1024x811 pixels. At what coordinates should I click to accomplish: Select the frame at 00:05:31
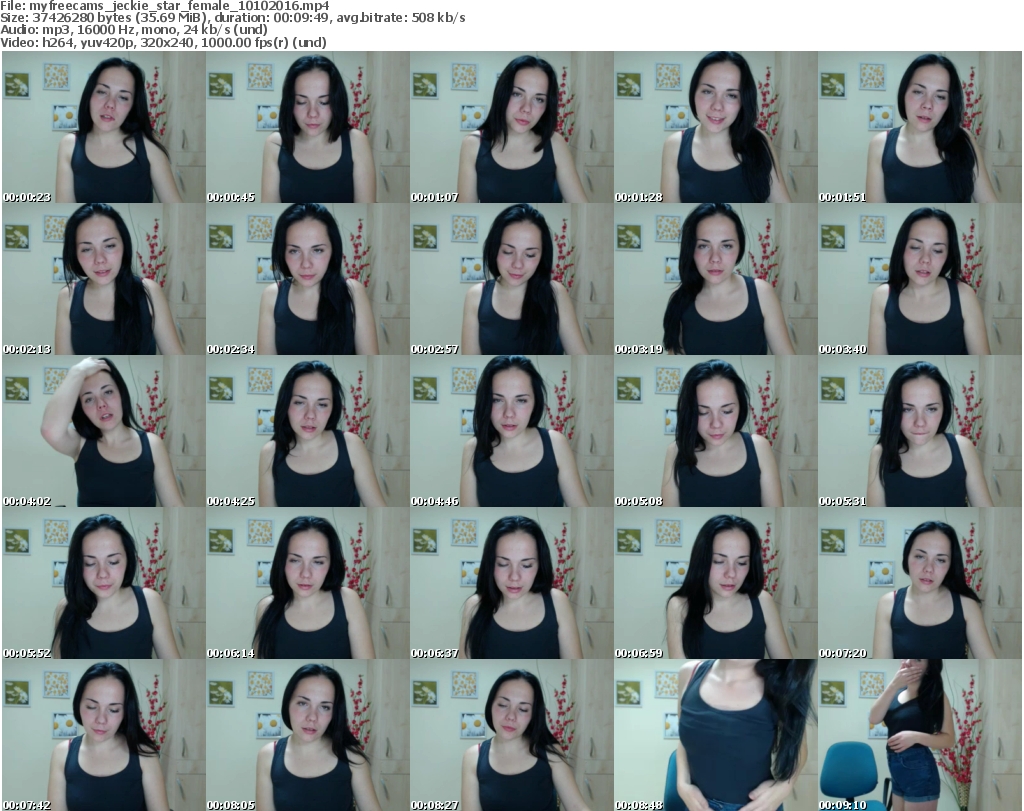(919, 432)
